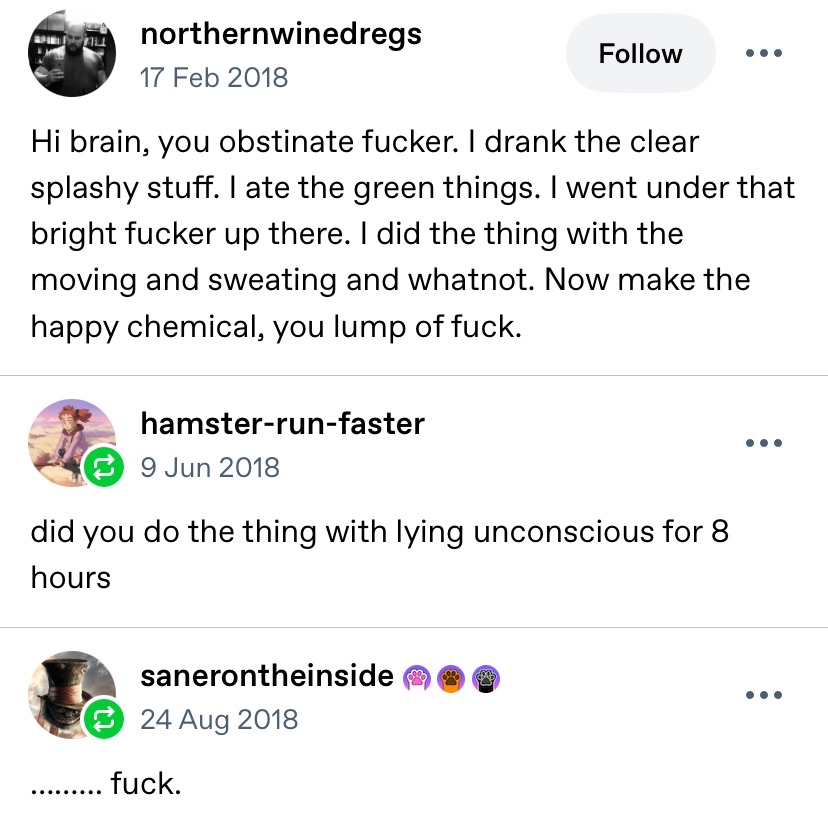Click the 9 Jun 2018 timestamp
828x828 pixels.
coord(210,467)
